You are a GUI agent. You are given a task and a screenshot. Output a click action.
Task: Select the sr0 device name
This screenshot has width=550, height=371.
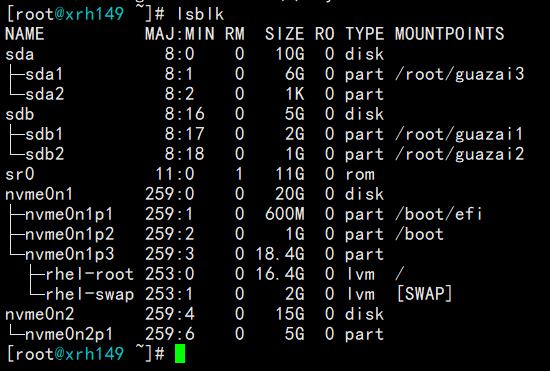click(20, 174)
